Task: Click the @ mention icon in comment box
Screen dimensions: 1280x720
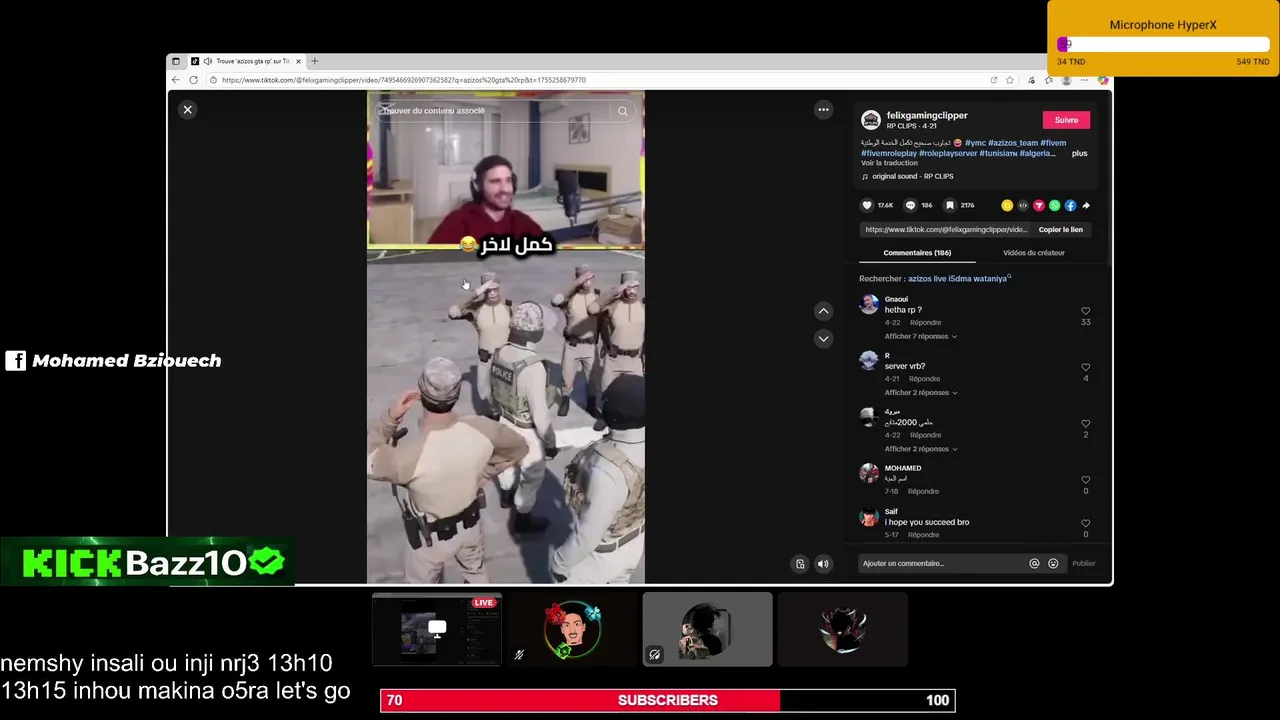Action: [x=1034, y=564]
